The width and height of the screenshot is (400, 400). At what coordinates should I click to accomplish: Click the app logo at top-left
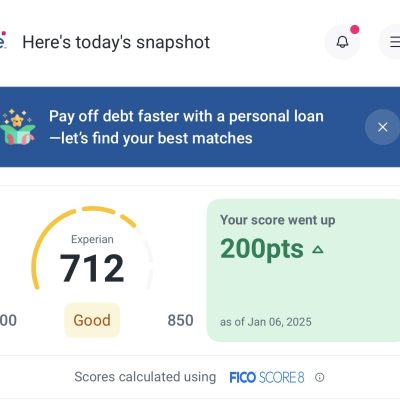coord(3,40)
